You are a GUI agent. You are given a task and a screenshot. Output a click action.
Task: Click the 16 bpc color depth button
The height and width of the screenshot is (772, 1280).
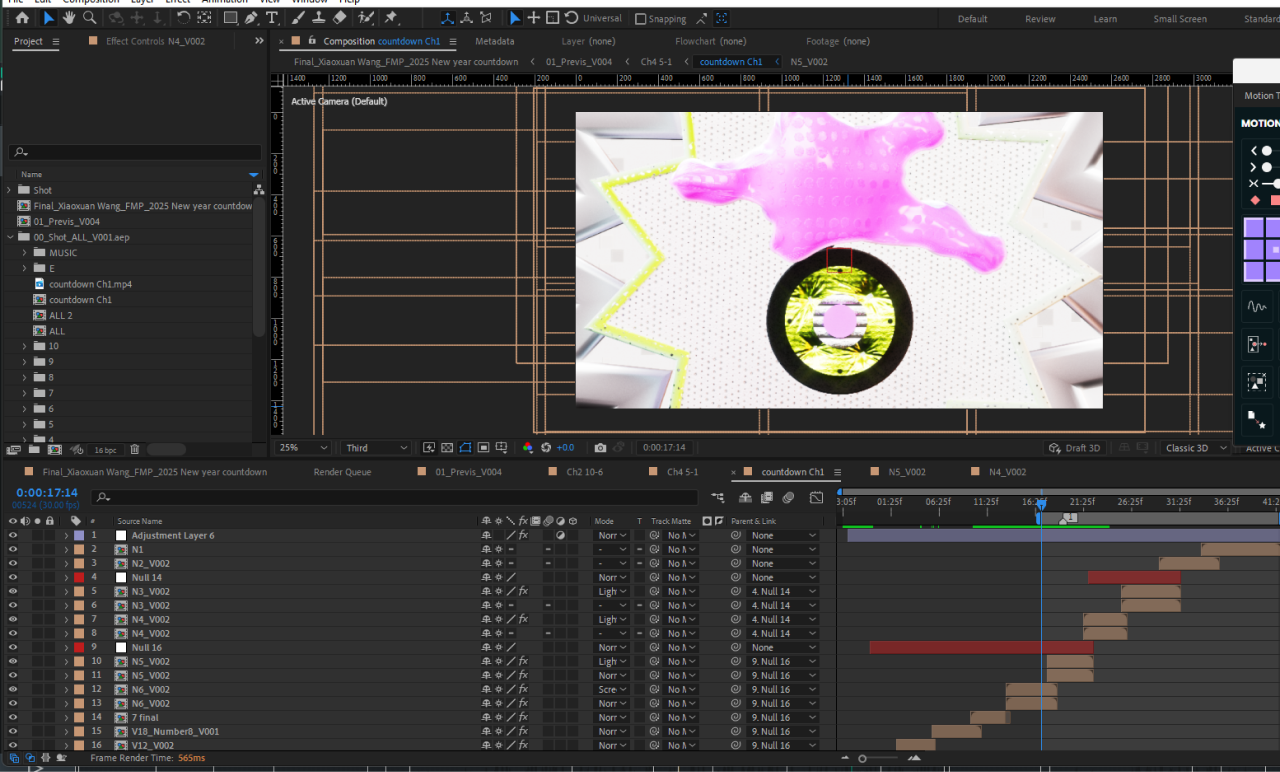pyautogui.click(x=105, y=450)
